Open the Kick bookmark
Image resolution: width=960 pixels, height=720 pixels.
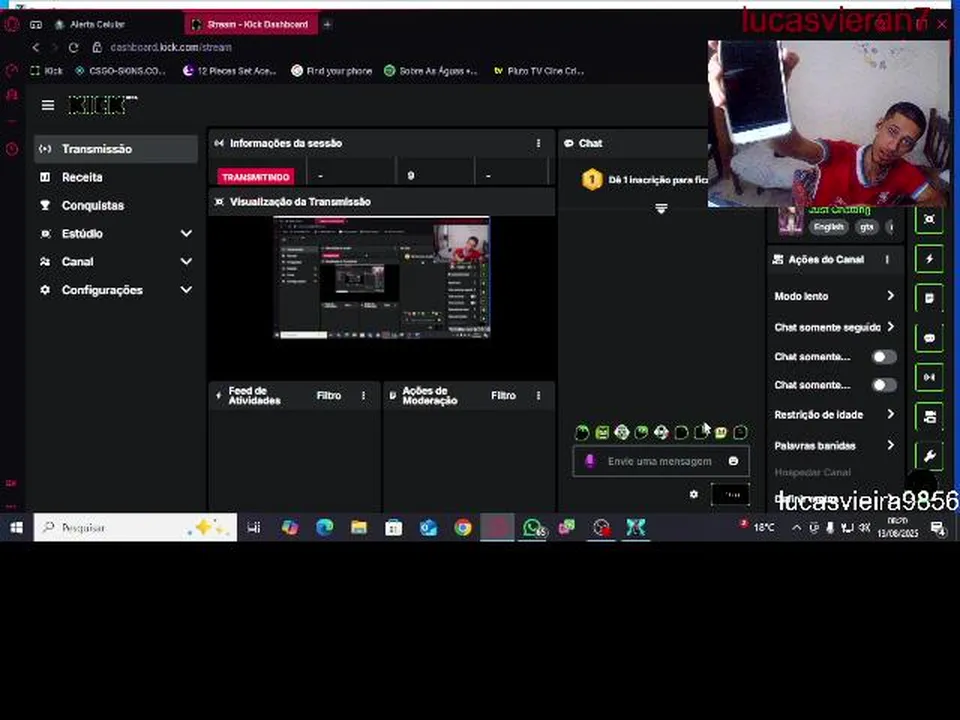point(47,71)
